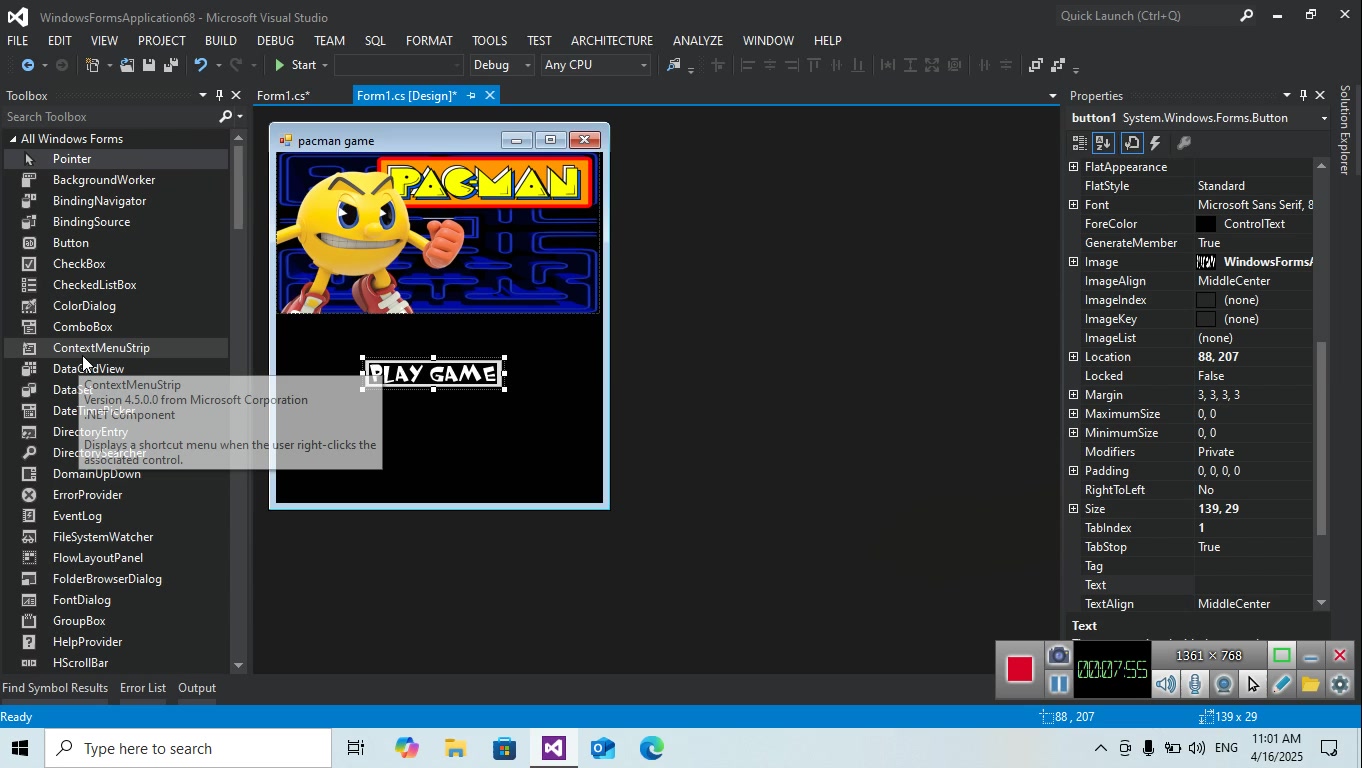Click the Bring to Front icon

1036,65
